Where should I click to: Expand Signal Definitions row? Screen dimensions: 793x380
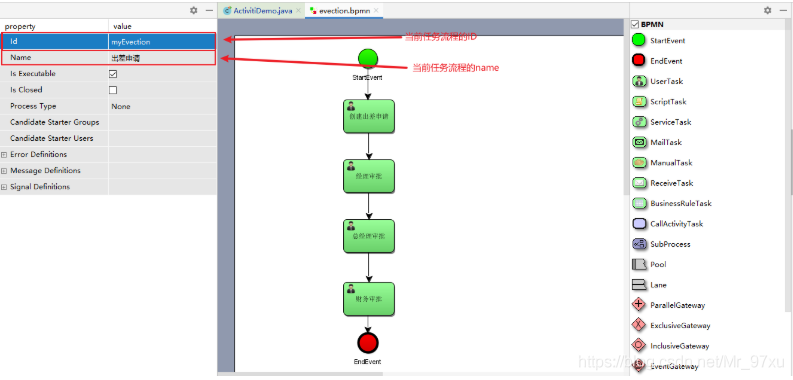4,187
